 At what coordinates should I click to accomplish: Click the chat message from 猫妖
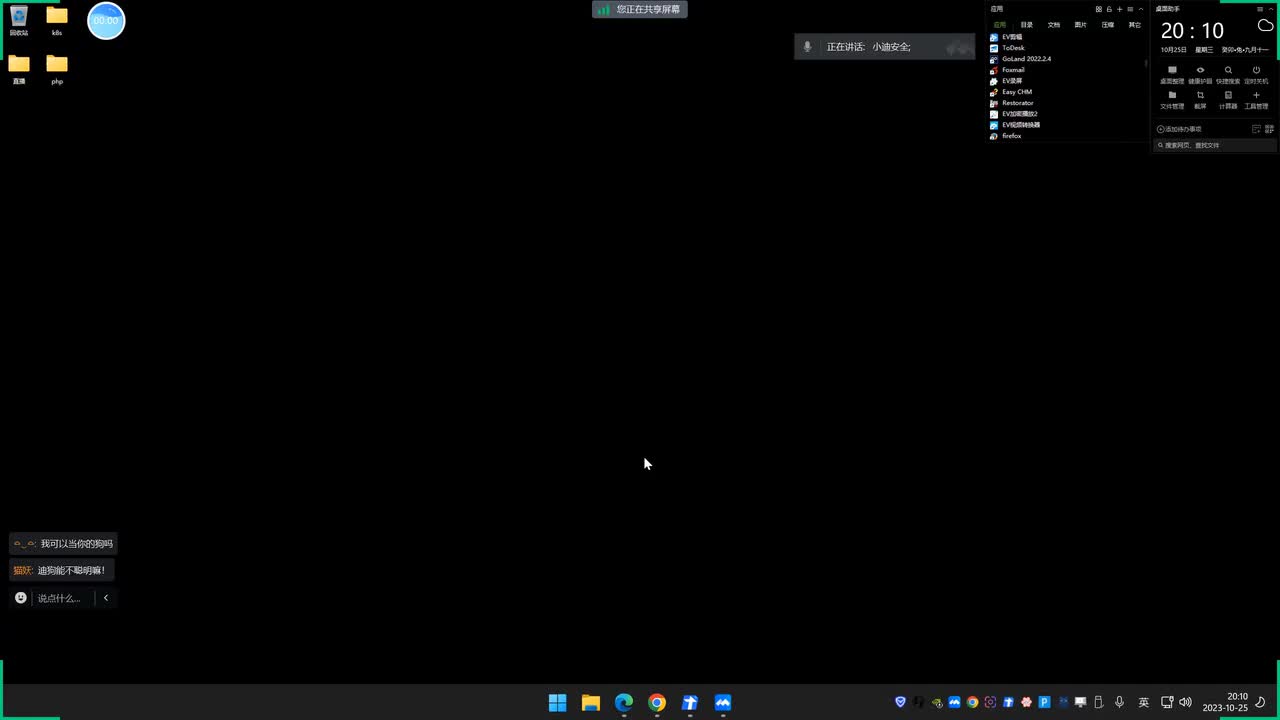[60, 570]
